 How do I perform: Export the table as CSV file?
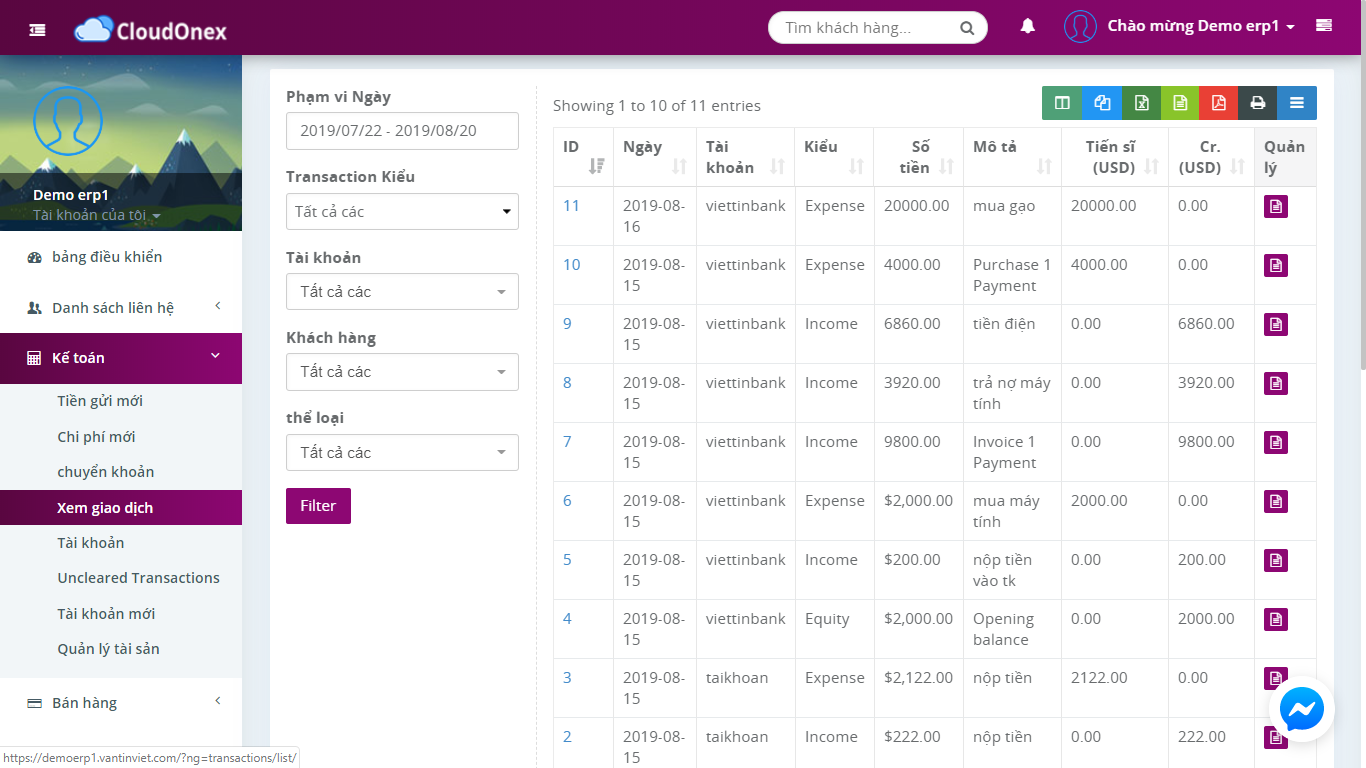[x=1179, y=103]
